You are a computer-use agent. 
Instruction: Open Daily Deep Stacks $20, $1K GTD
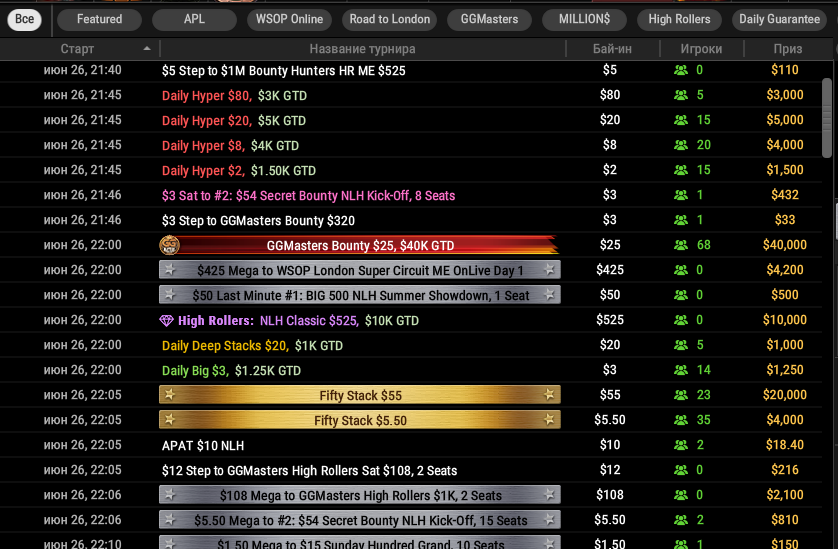(252, 346)
